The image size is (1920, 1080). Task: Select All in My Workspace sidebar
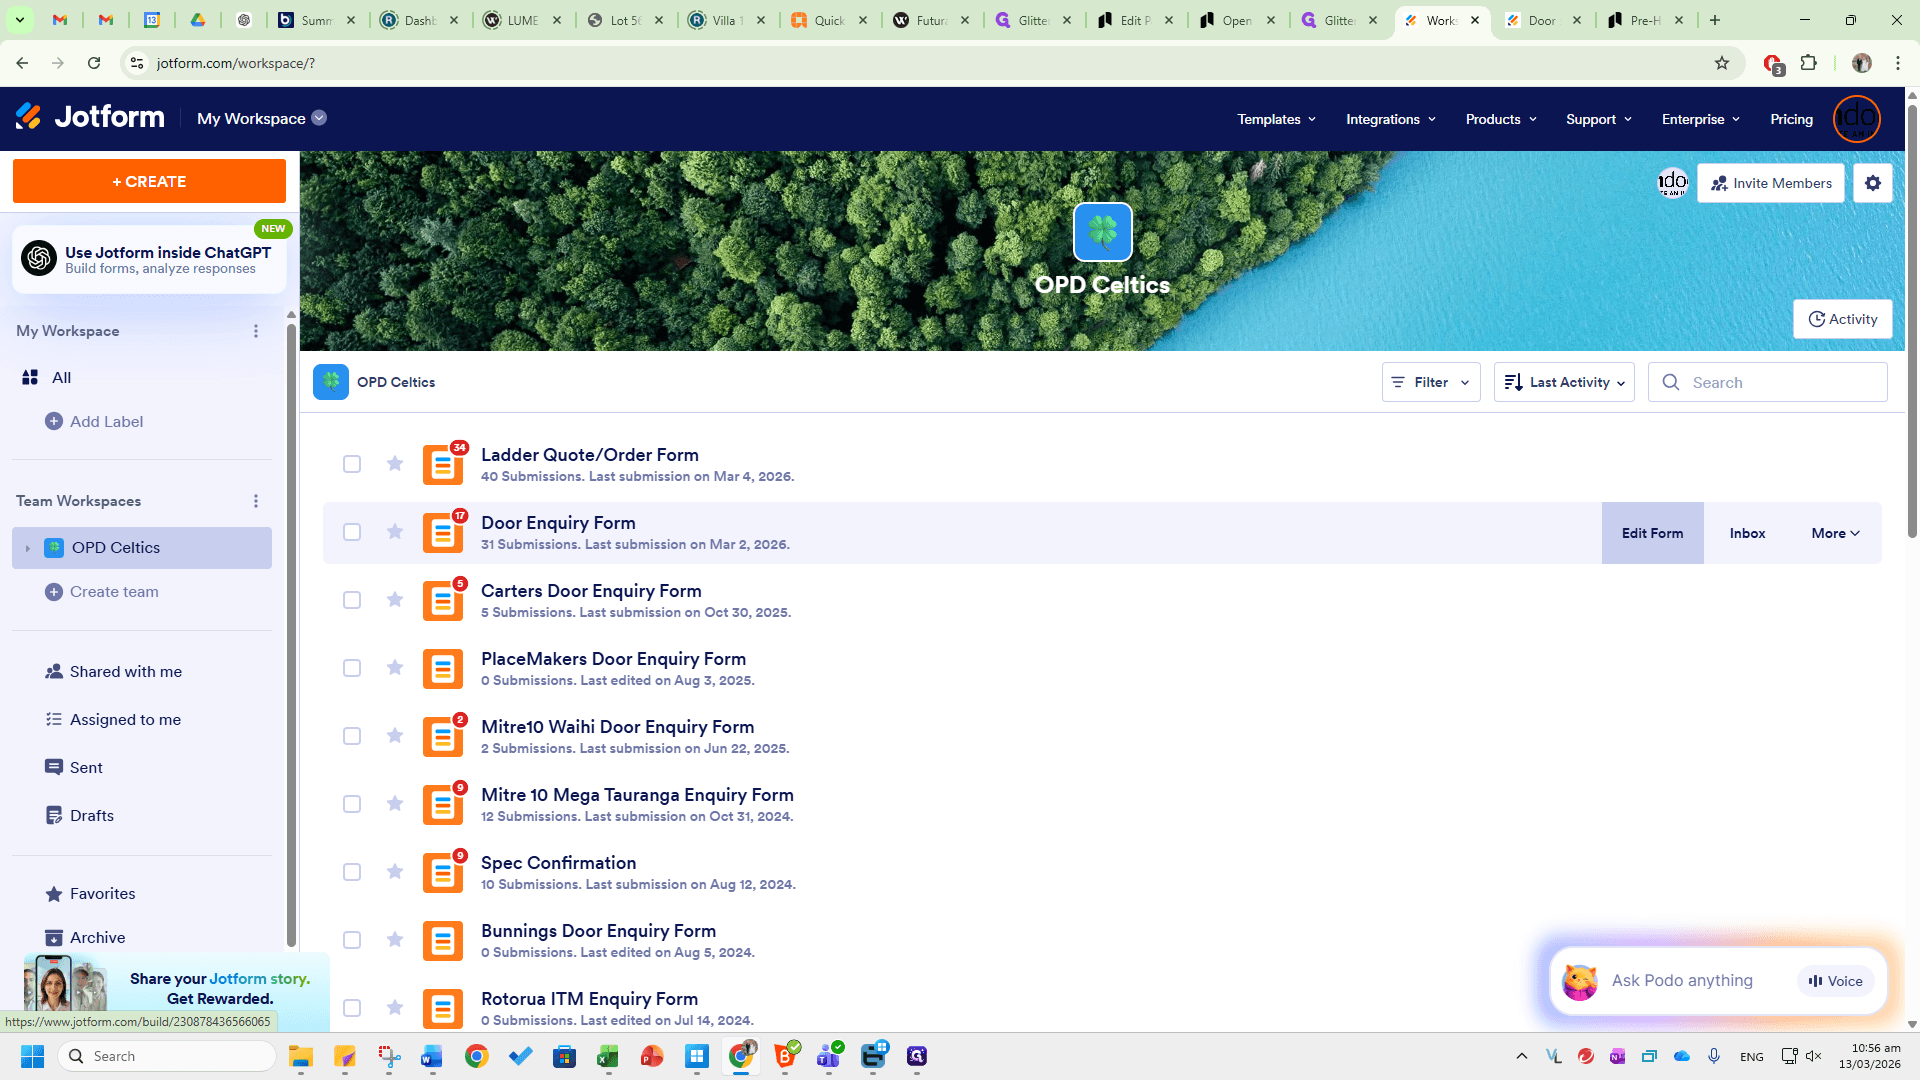click(142, 377)
